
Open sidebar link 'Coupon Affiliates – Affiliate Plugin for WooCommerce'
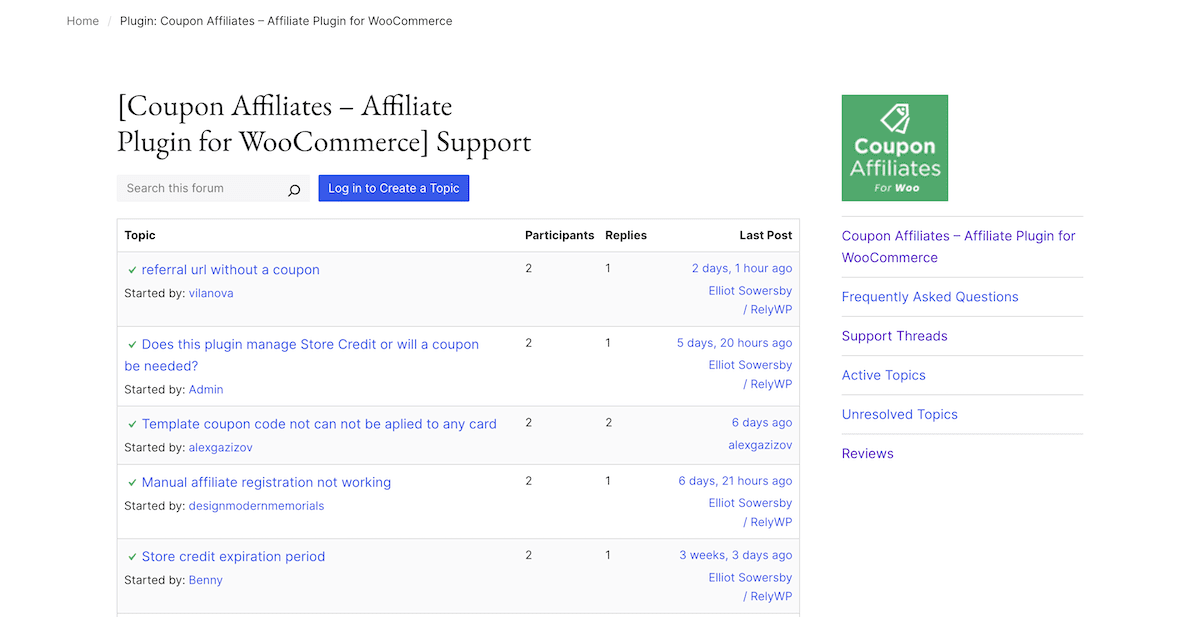tap(958, 247)
